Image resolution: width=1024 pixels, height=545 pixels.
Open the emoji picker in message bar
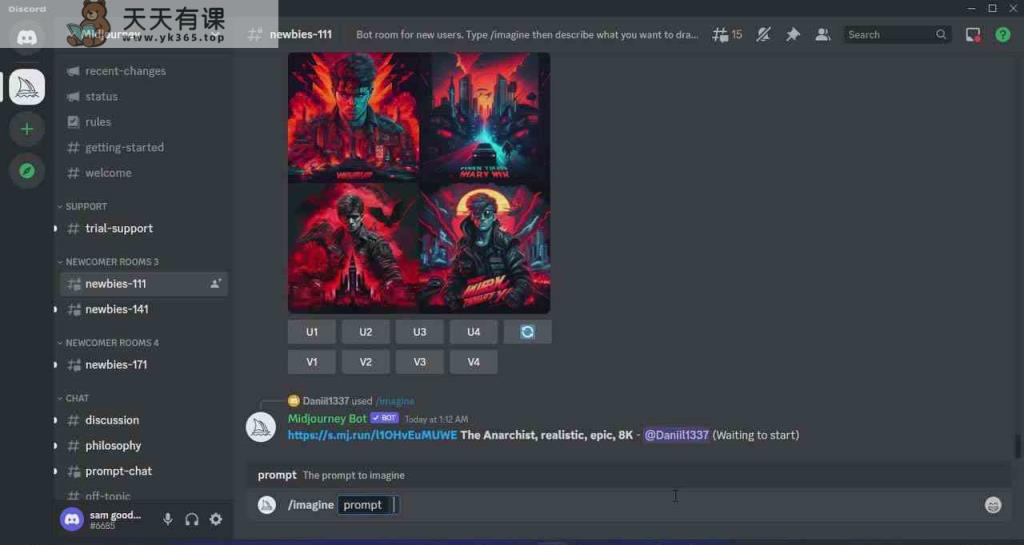coord(993,505)
